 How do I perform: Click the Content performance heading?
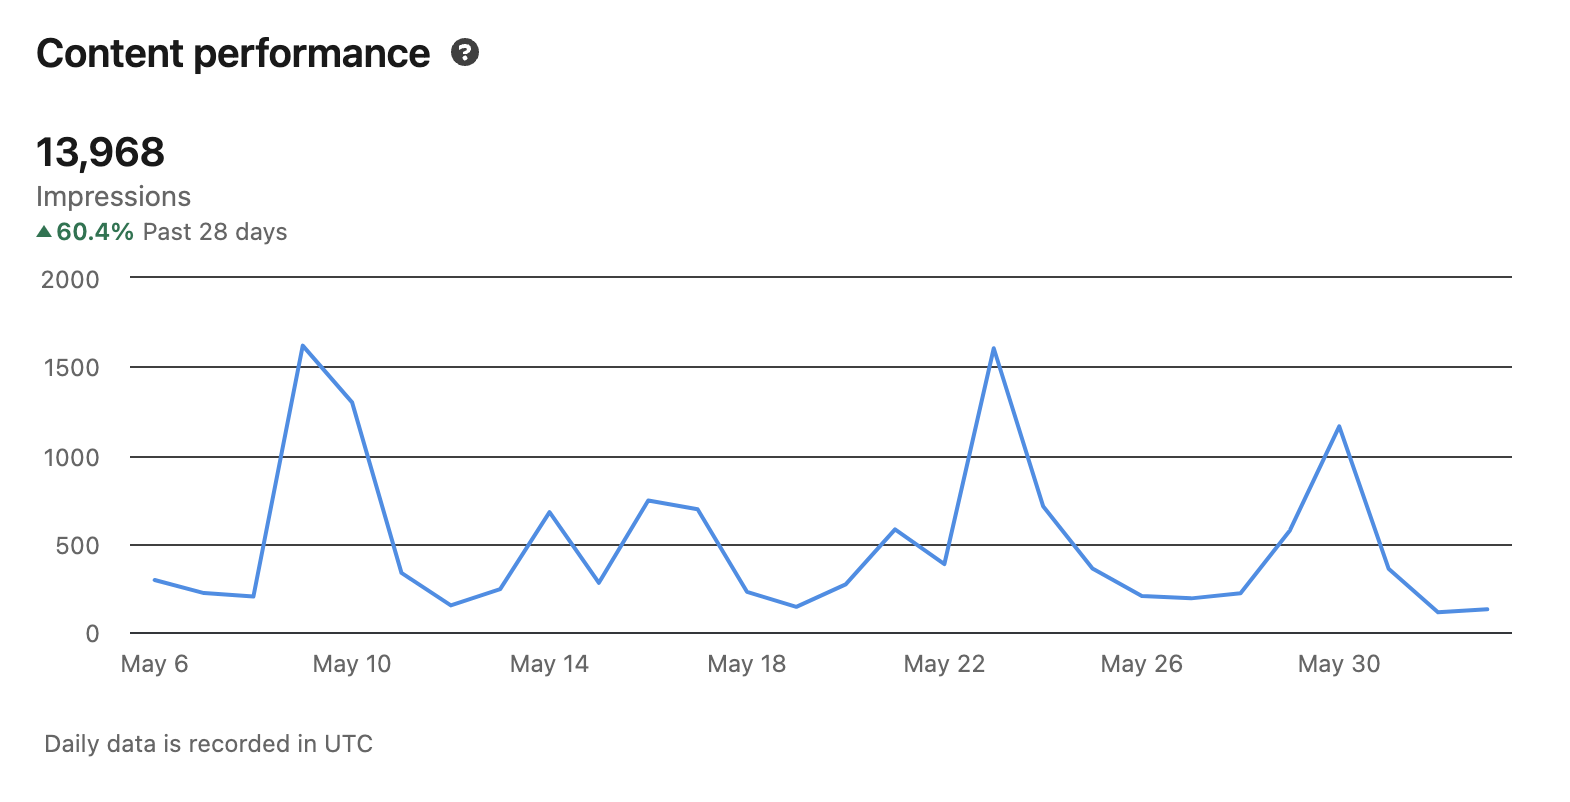233,54
